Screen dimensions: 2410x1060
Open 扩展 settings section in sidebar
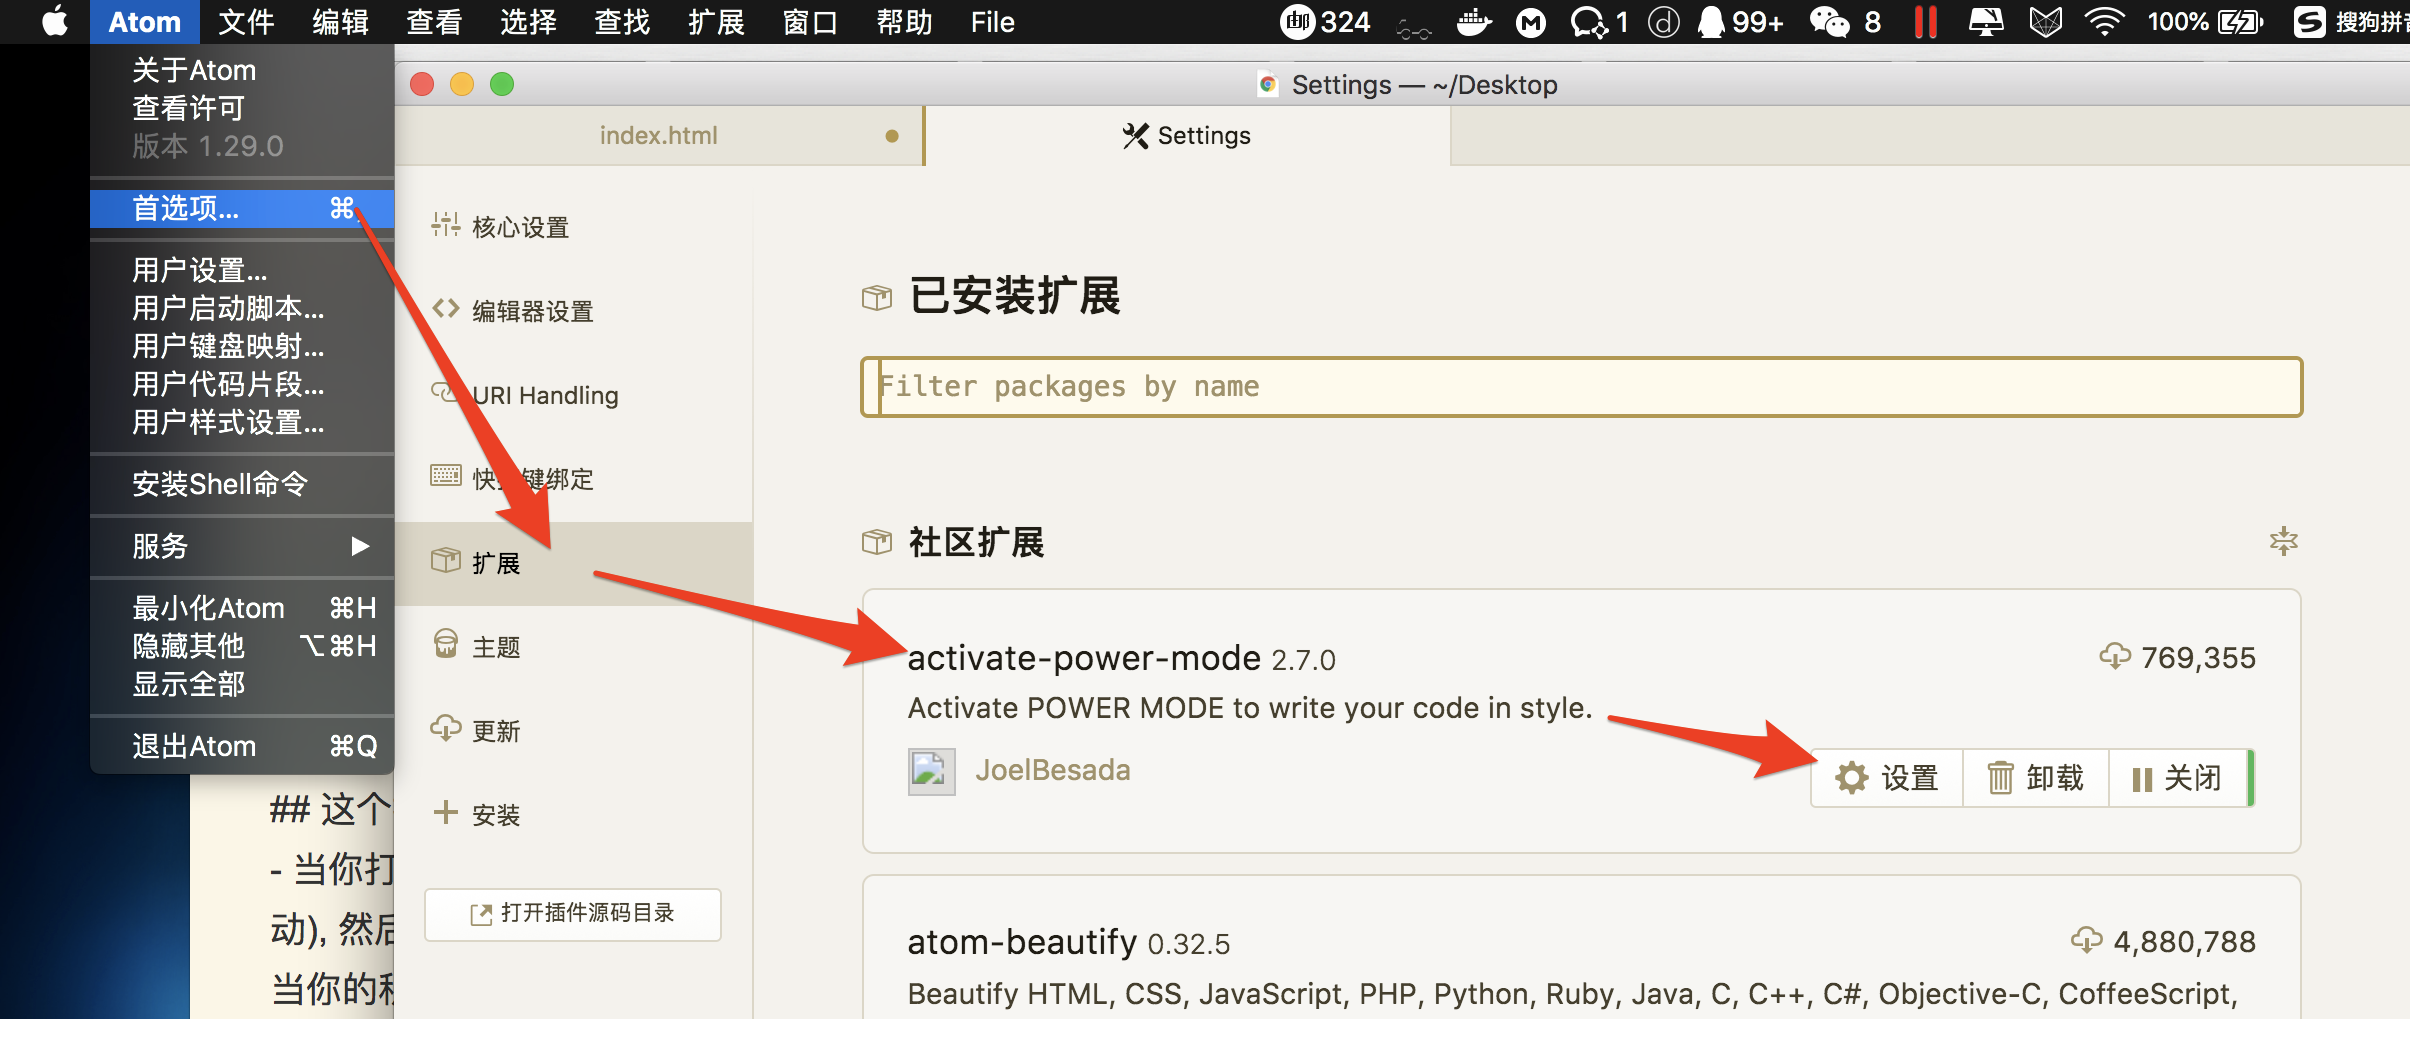click(x=574, y=563)
